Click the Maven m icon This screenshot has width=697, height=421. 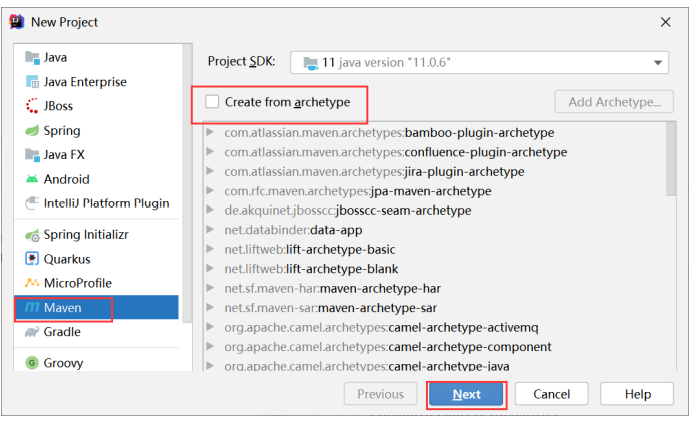click(32, 307)
